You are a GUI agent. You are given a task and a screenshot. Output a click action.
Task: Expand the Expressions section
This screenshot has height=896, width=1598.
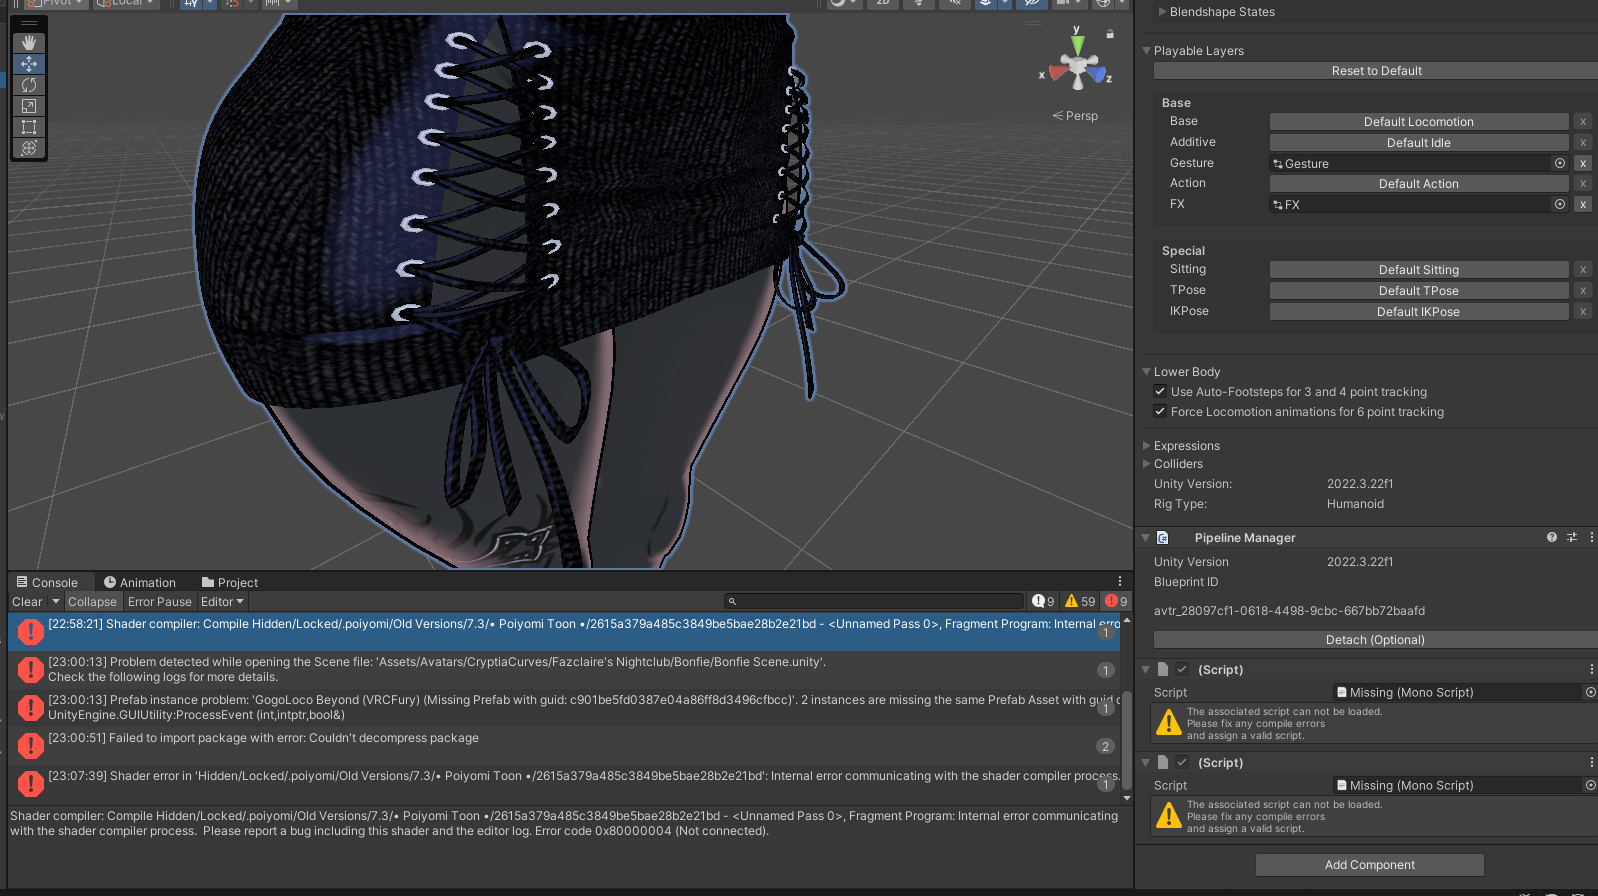pos(1147,446)
